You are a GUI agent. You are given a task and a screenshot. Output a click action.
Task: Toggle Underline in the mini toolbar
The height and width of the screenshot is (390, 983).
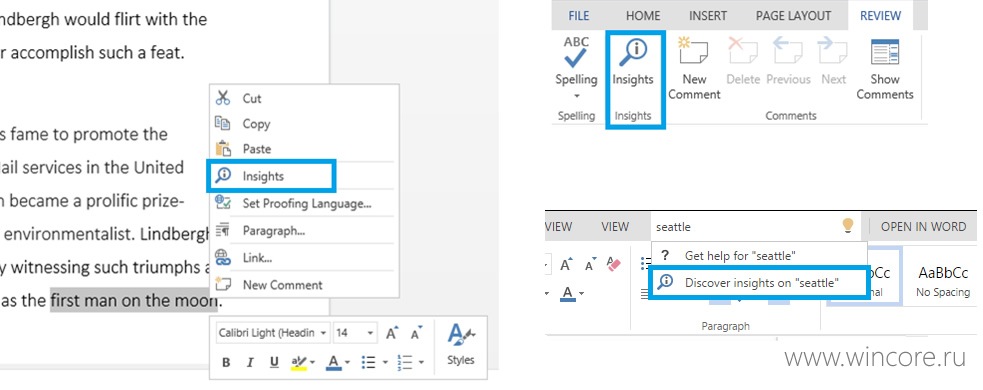point(274,362)
